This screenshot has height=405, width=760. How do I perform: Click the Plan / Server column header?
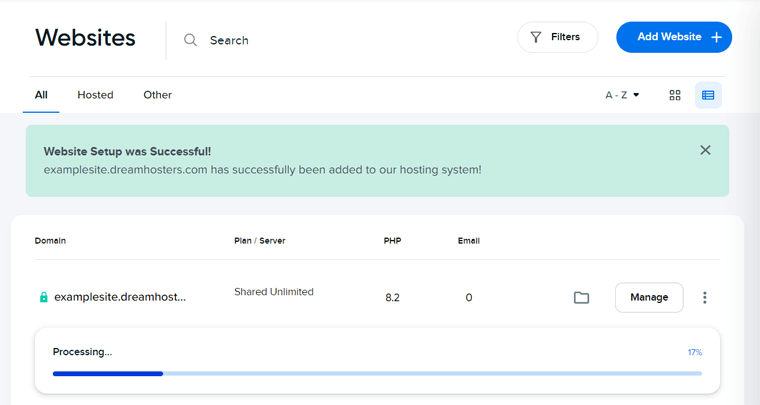click(260, 241)
